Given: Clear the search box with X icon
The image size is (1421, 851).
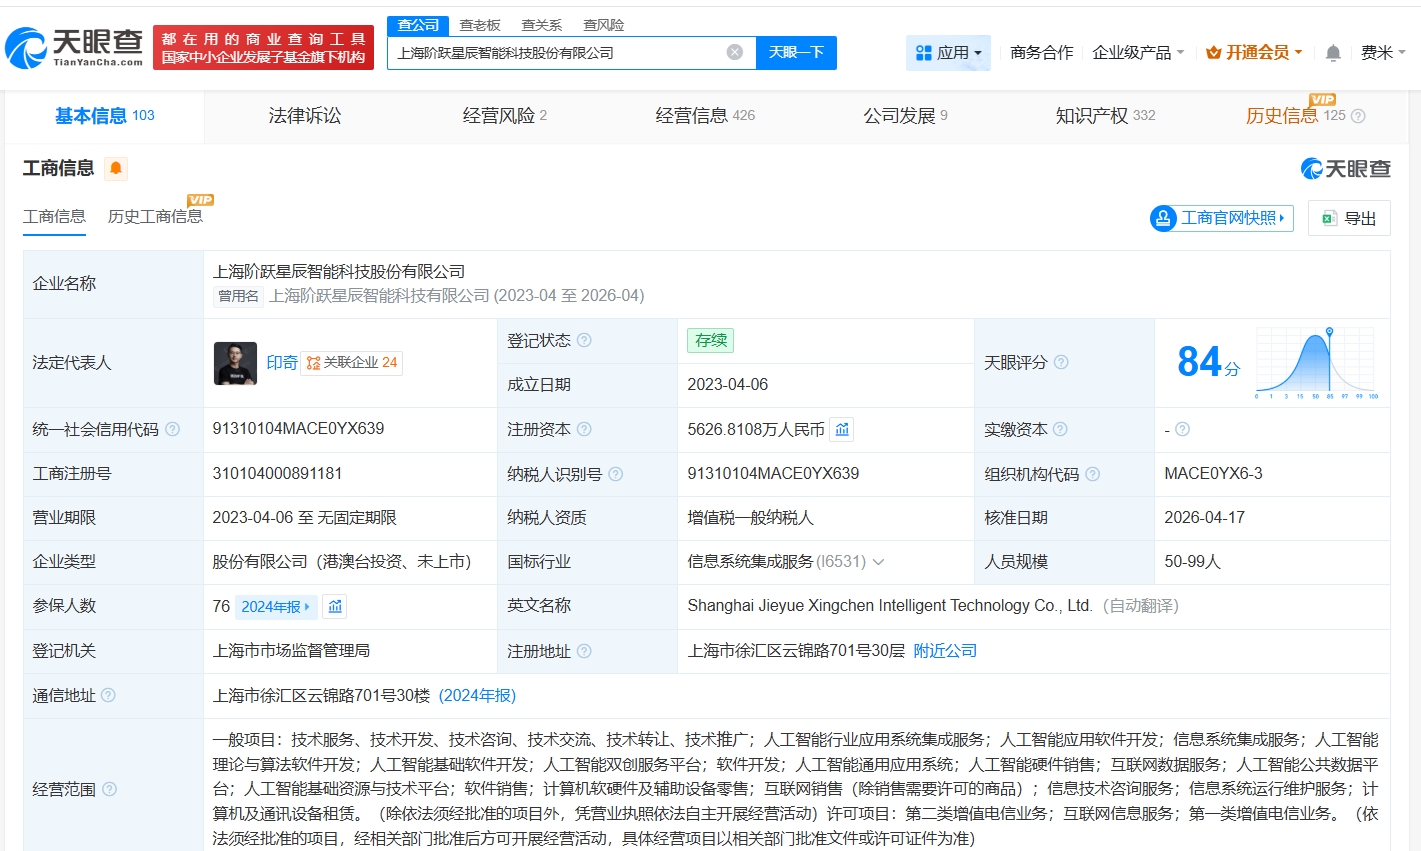Looking at the screenshot, I should [735, 52].
